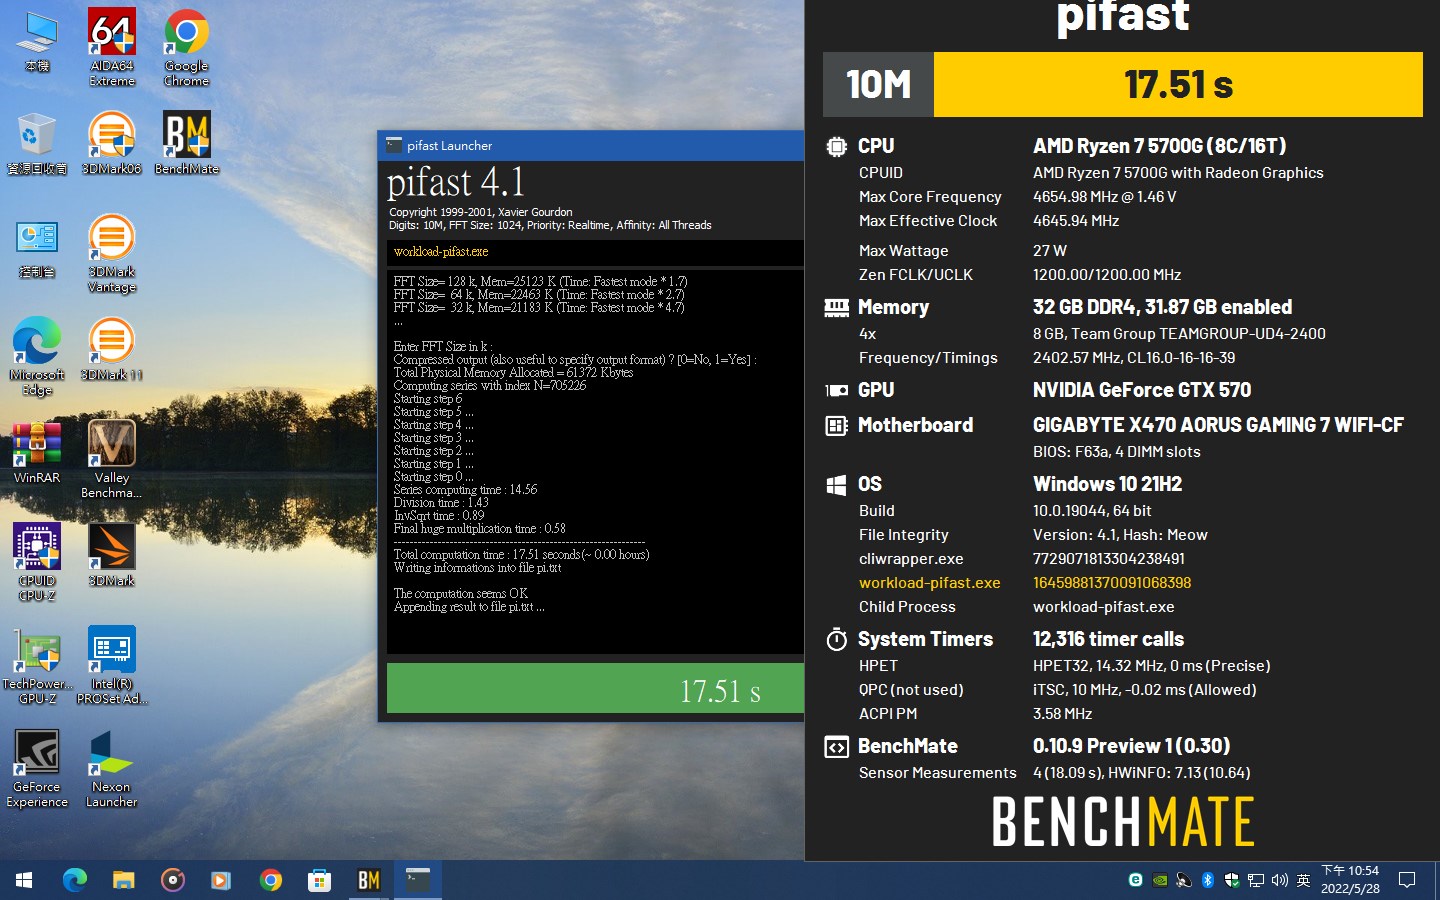Open network status in system tray
This screenshot has width=1440, height=900.
pos(1255,880)
